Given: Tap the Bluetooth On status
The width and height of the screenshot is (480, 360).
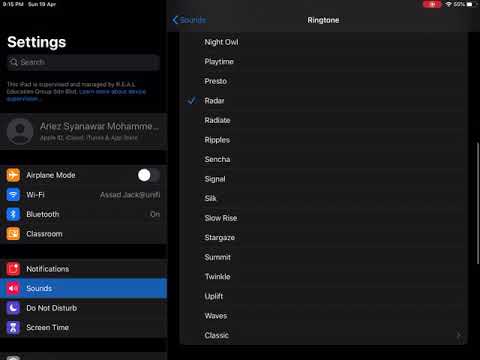Looking at the screenshot, I should (x=155, y=214).
